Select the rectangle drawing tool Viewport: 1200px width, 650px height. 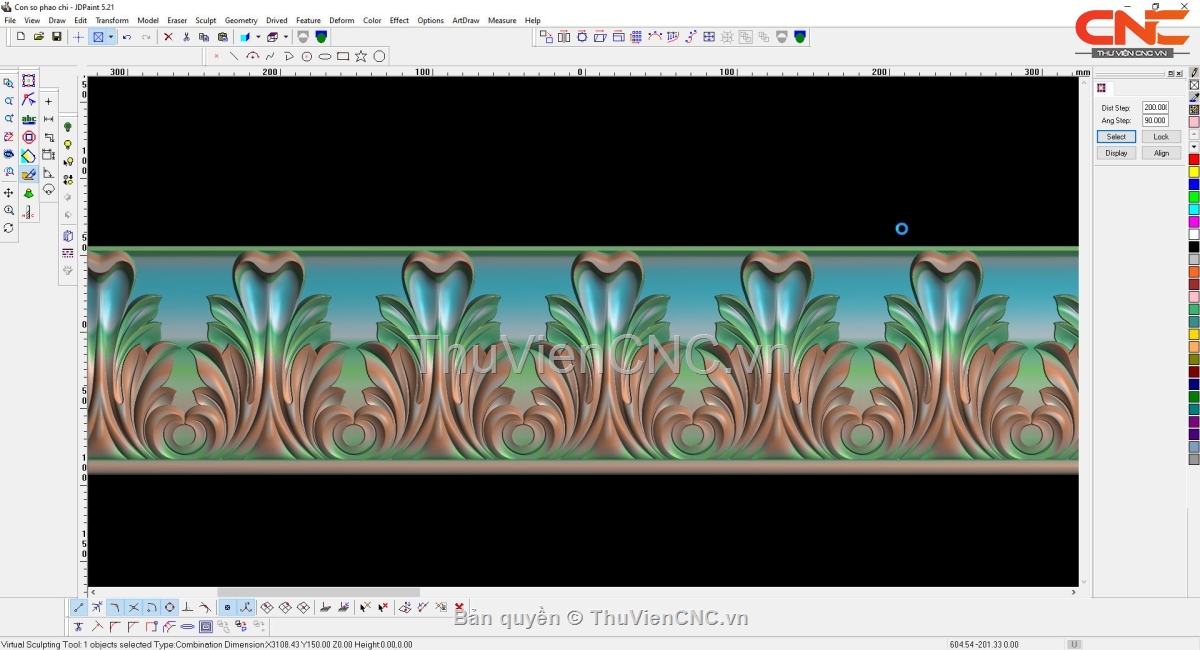coord(343,56)
